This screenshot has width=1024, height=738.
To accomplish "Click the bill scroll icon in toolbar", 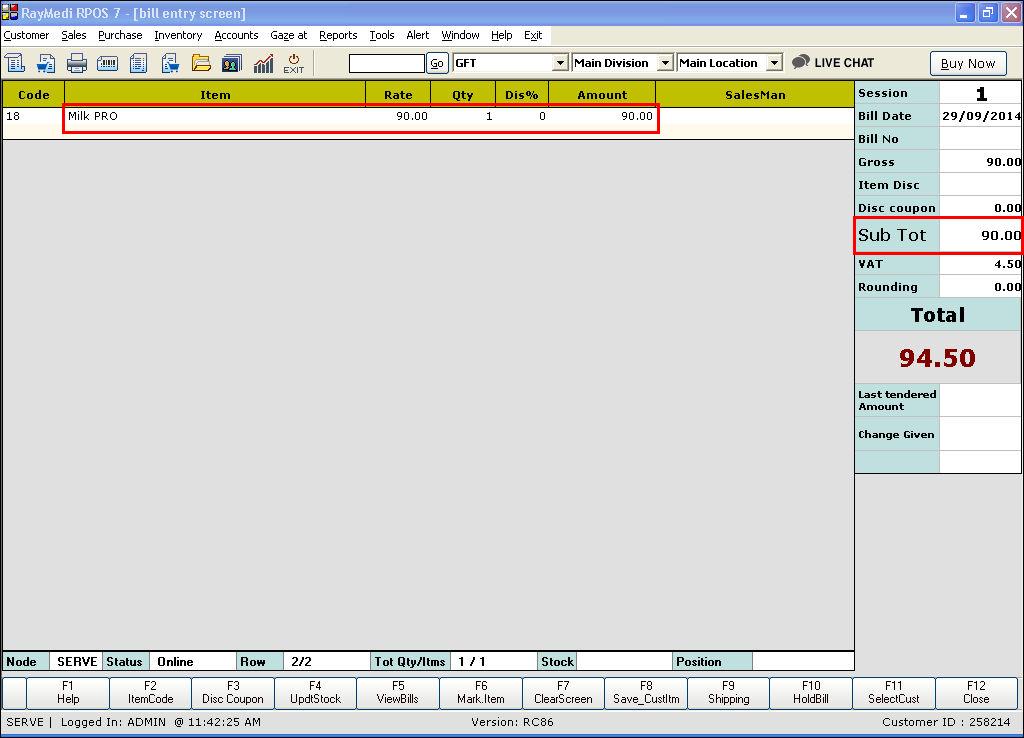I will click(15, 63).
